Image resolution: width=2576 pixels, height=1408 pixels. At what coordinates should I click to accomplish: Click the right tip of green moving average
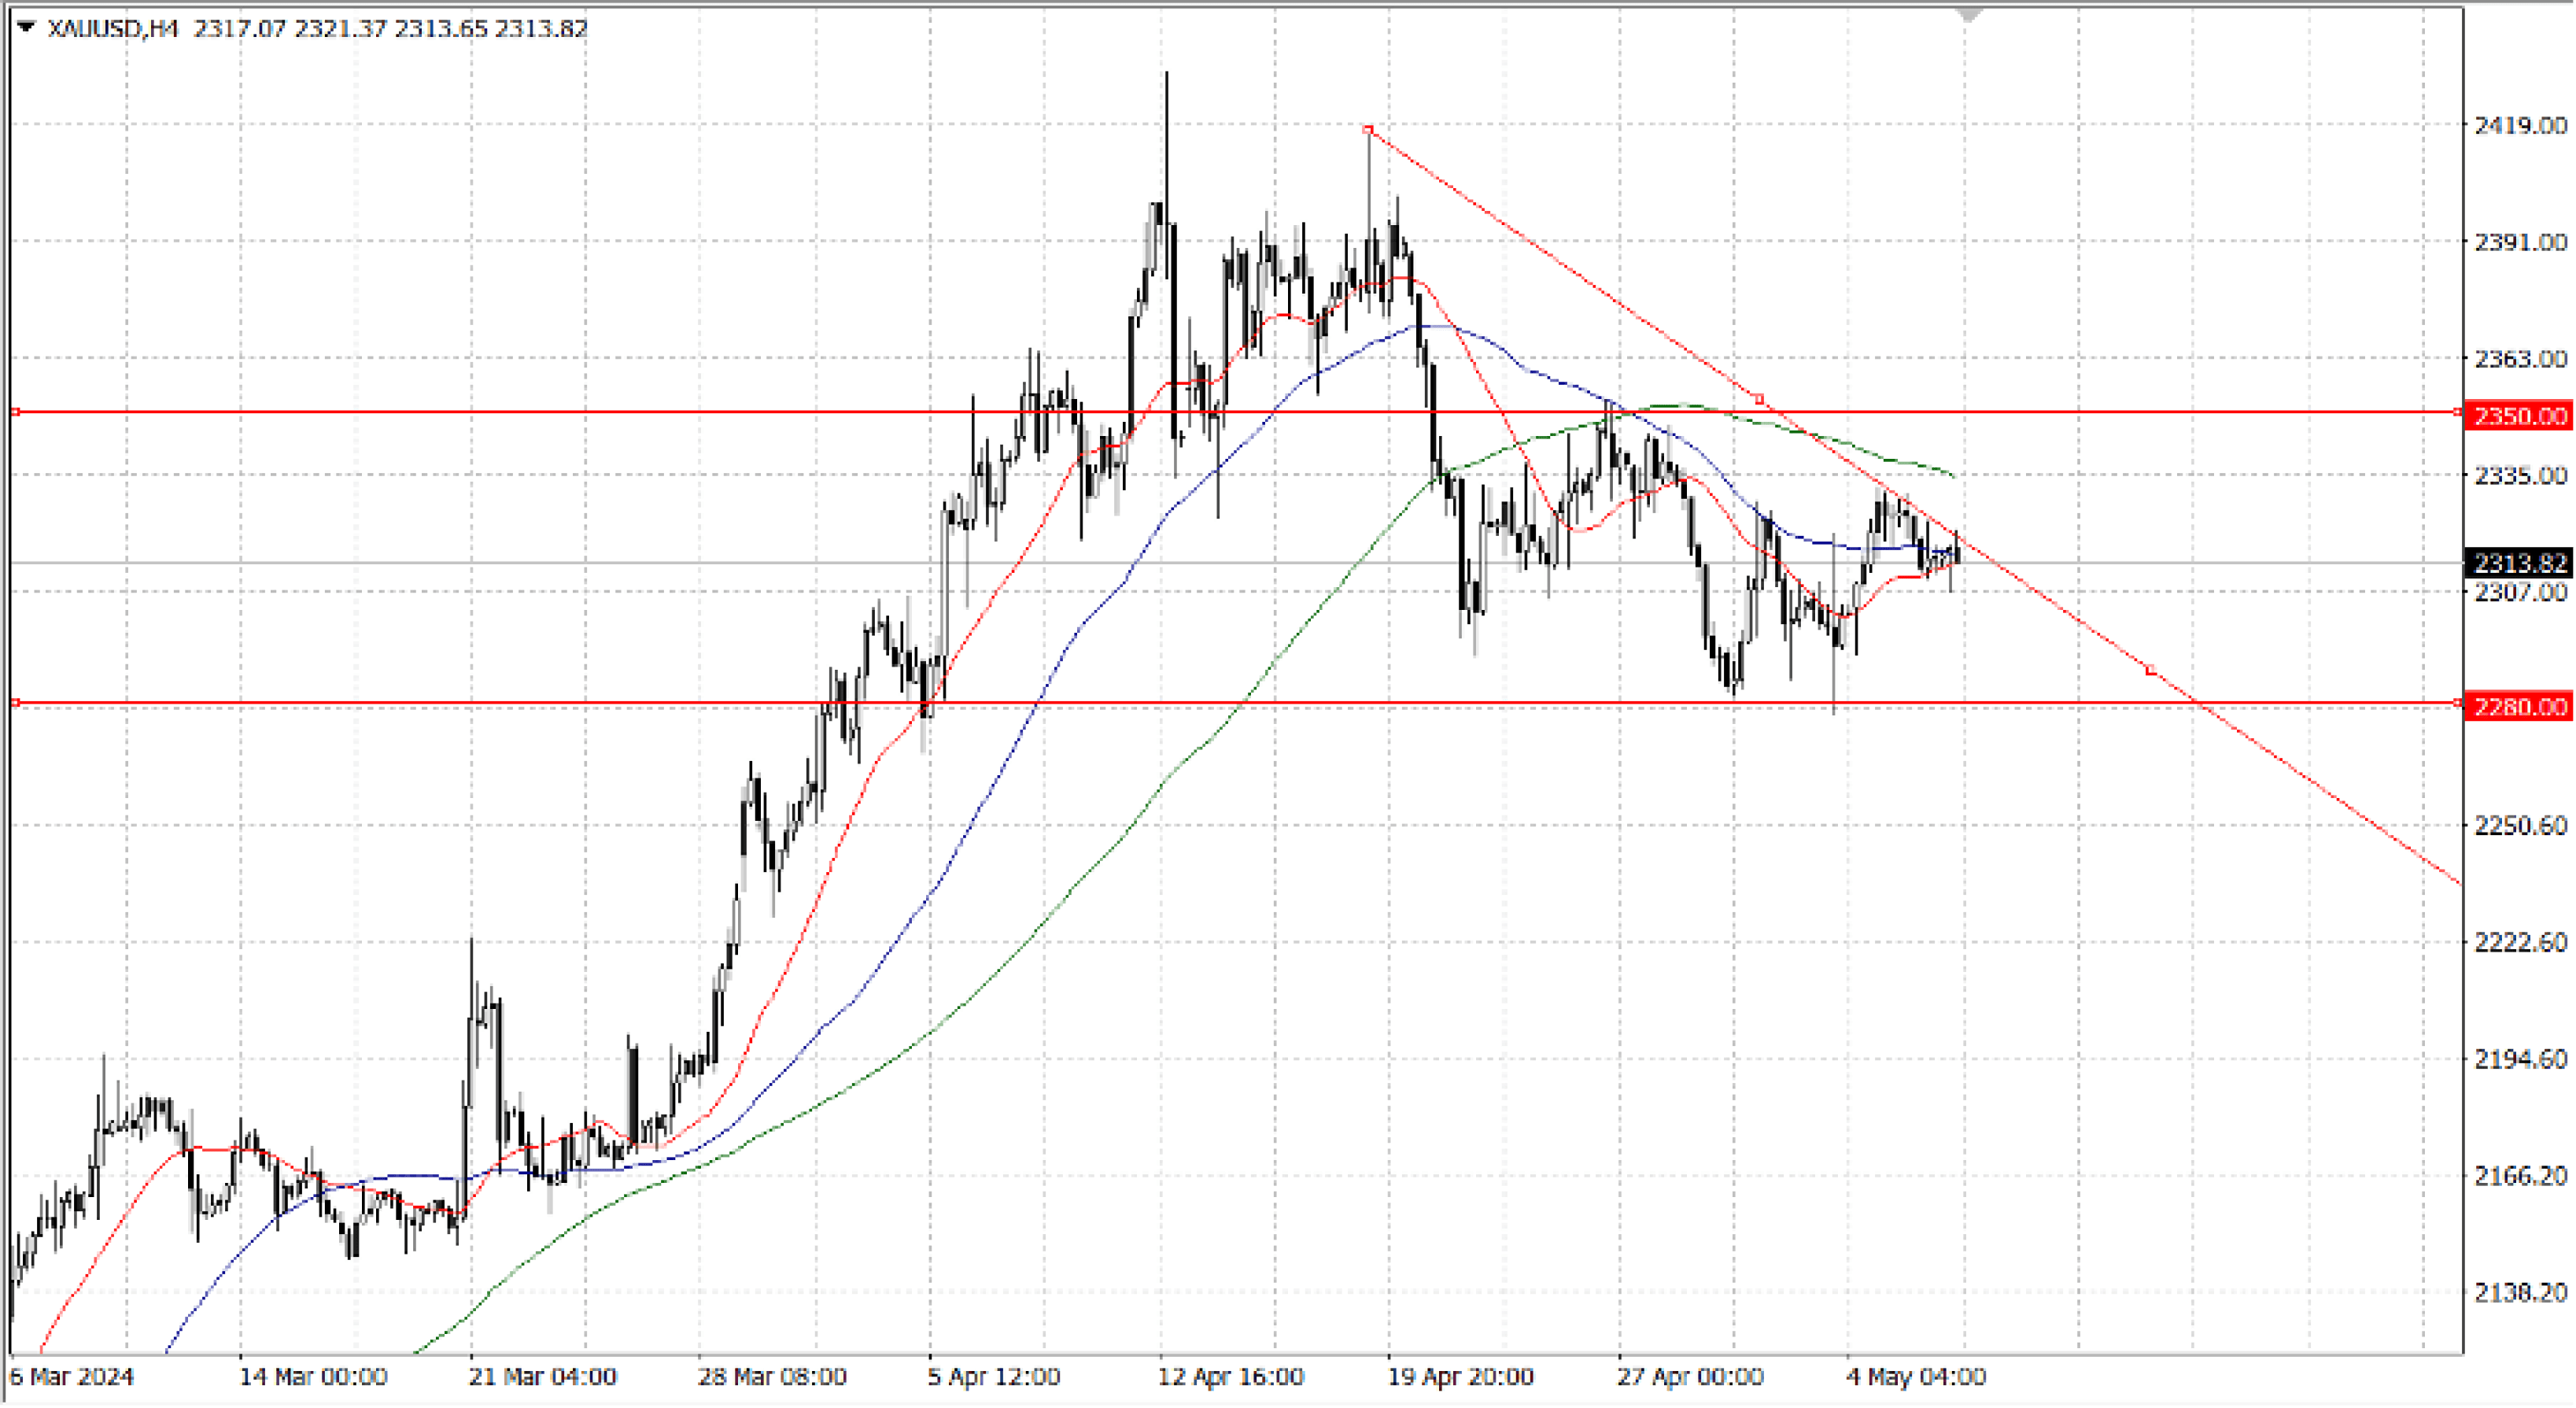[1953, 476]
